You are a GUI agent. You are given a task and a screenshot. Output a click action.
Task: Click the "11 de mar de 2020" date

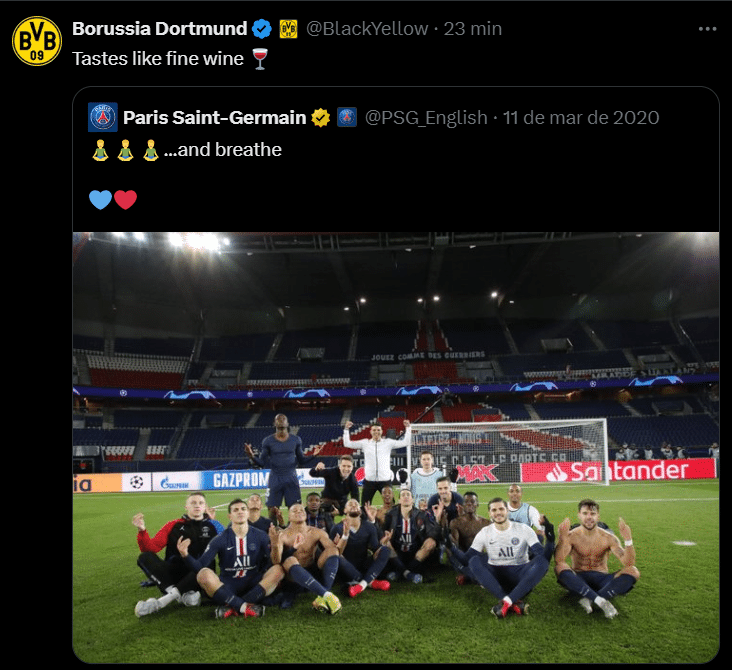(x=581, y=118)
